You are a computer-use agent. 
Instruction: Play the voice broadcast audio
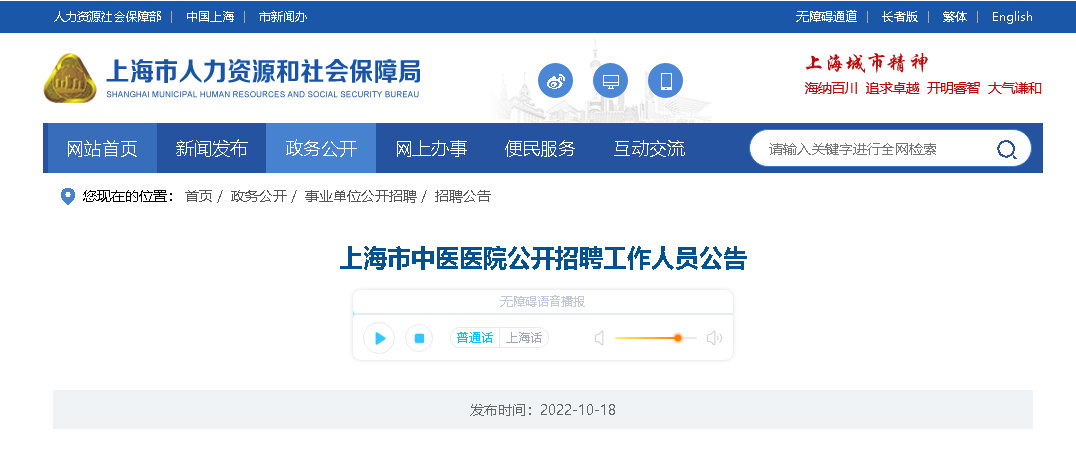[379, 338]
